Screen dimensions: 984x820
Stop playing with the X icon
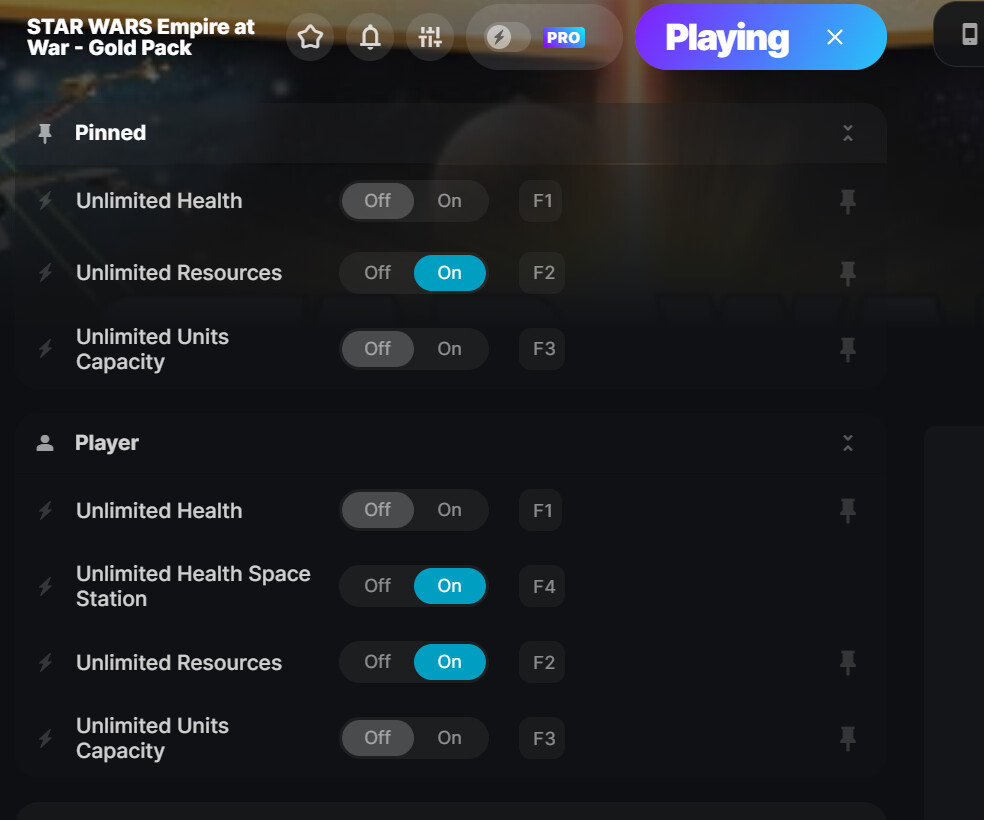pyautogui.click(x=835, y=37)
